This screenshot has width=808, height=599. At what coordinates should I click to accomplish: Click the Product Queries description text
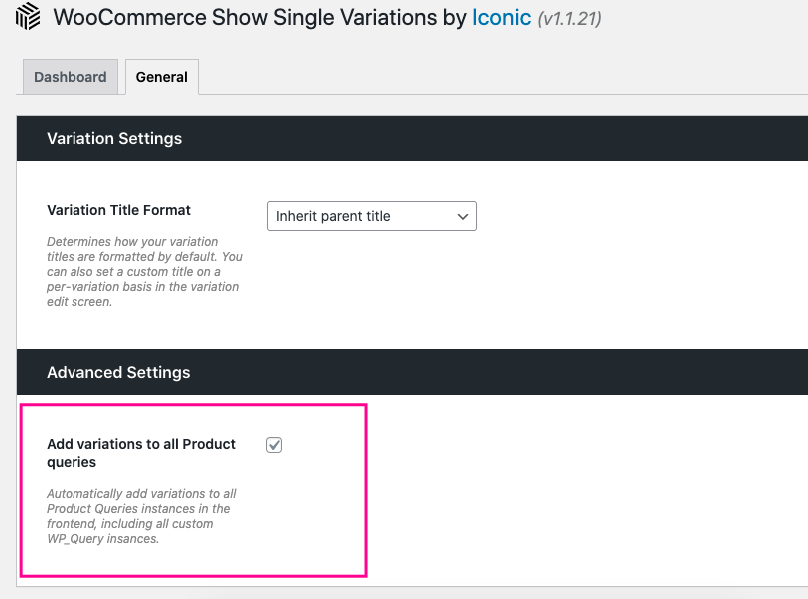pos(141,509)
